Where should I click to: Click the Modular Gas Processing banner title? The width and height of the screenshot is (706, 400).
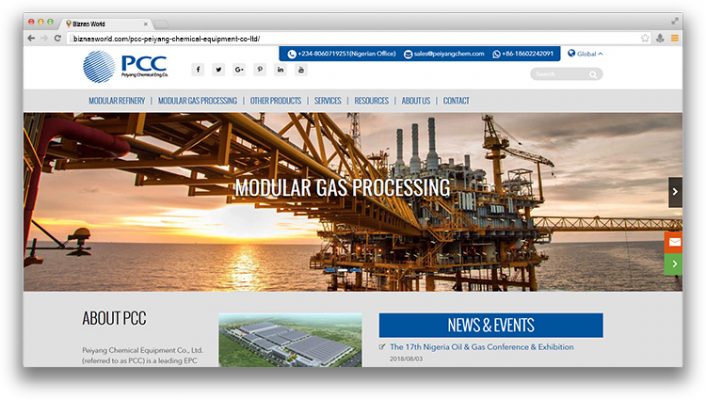click(x=342, y=187)
